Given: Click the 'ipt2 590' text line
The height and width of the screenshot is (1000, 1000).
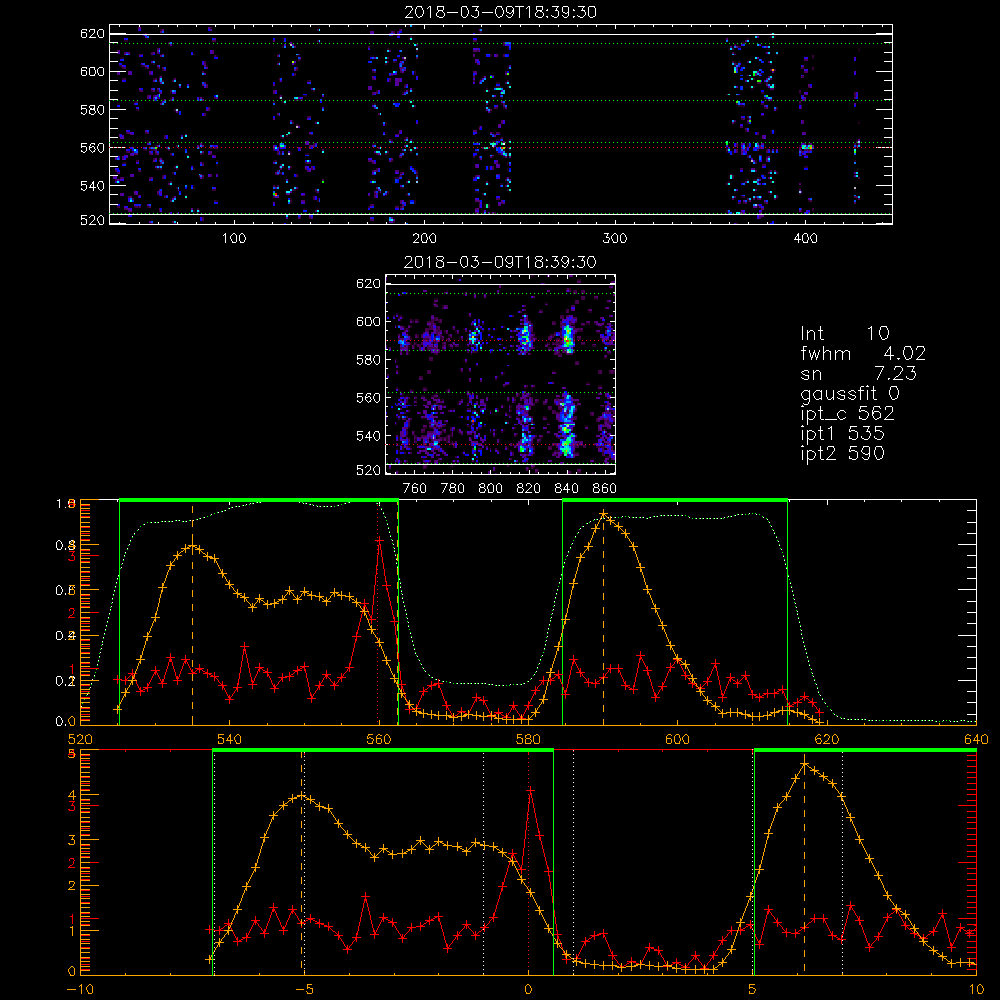Looking at the screenshot, I should 842,453.
